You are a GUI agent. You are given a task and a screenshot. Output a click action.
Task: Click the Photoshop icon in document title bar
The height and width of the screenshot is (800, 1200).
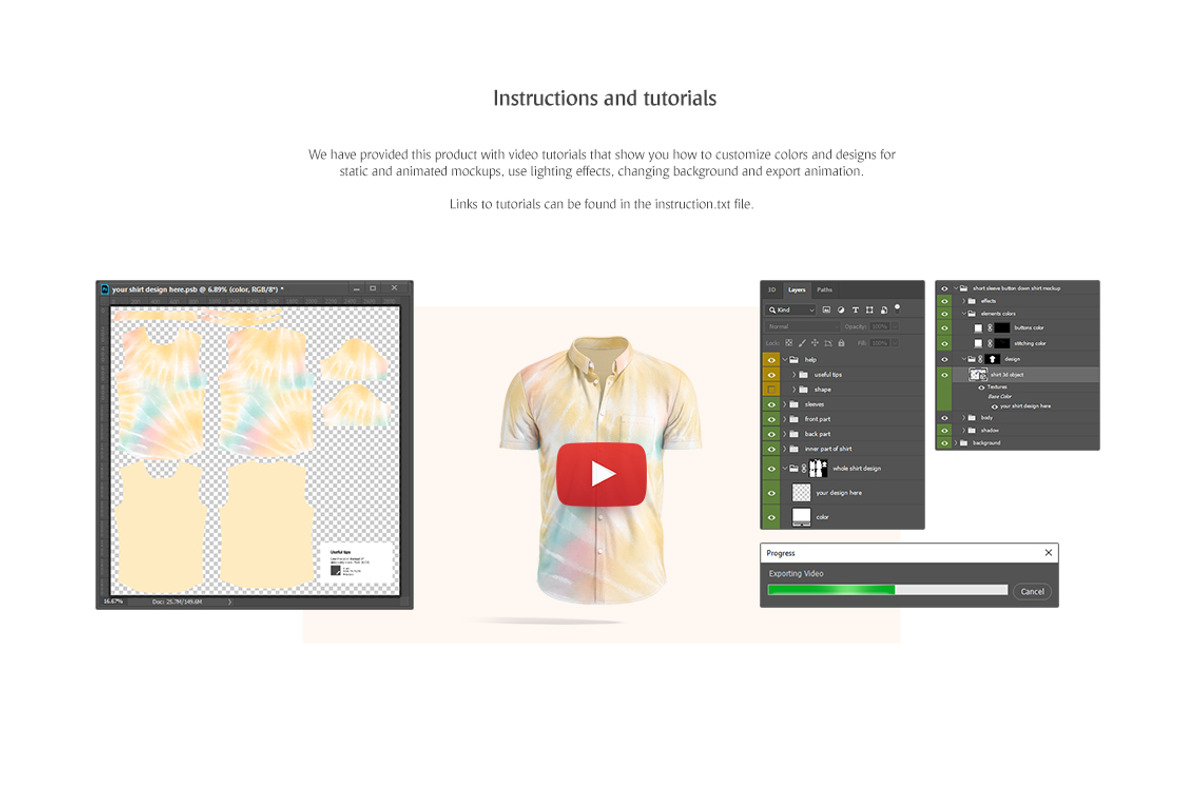(104, 289)
